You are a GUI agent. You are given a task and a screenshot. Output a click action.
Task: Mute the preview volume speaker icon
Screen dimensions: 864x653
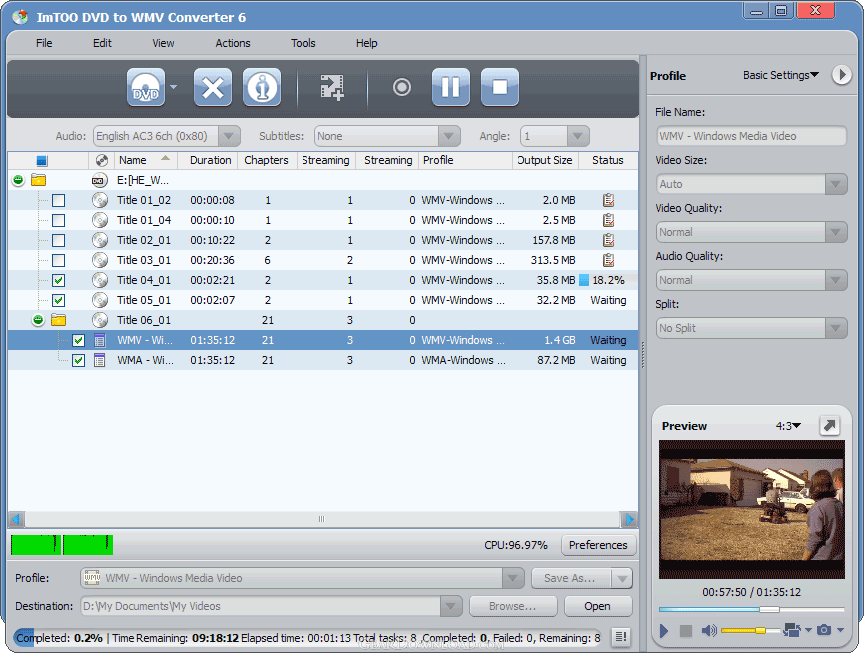click(709, 630)
